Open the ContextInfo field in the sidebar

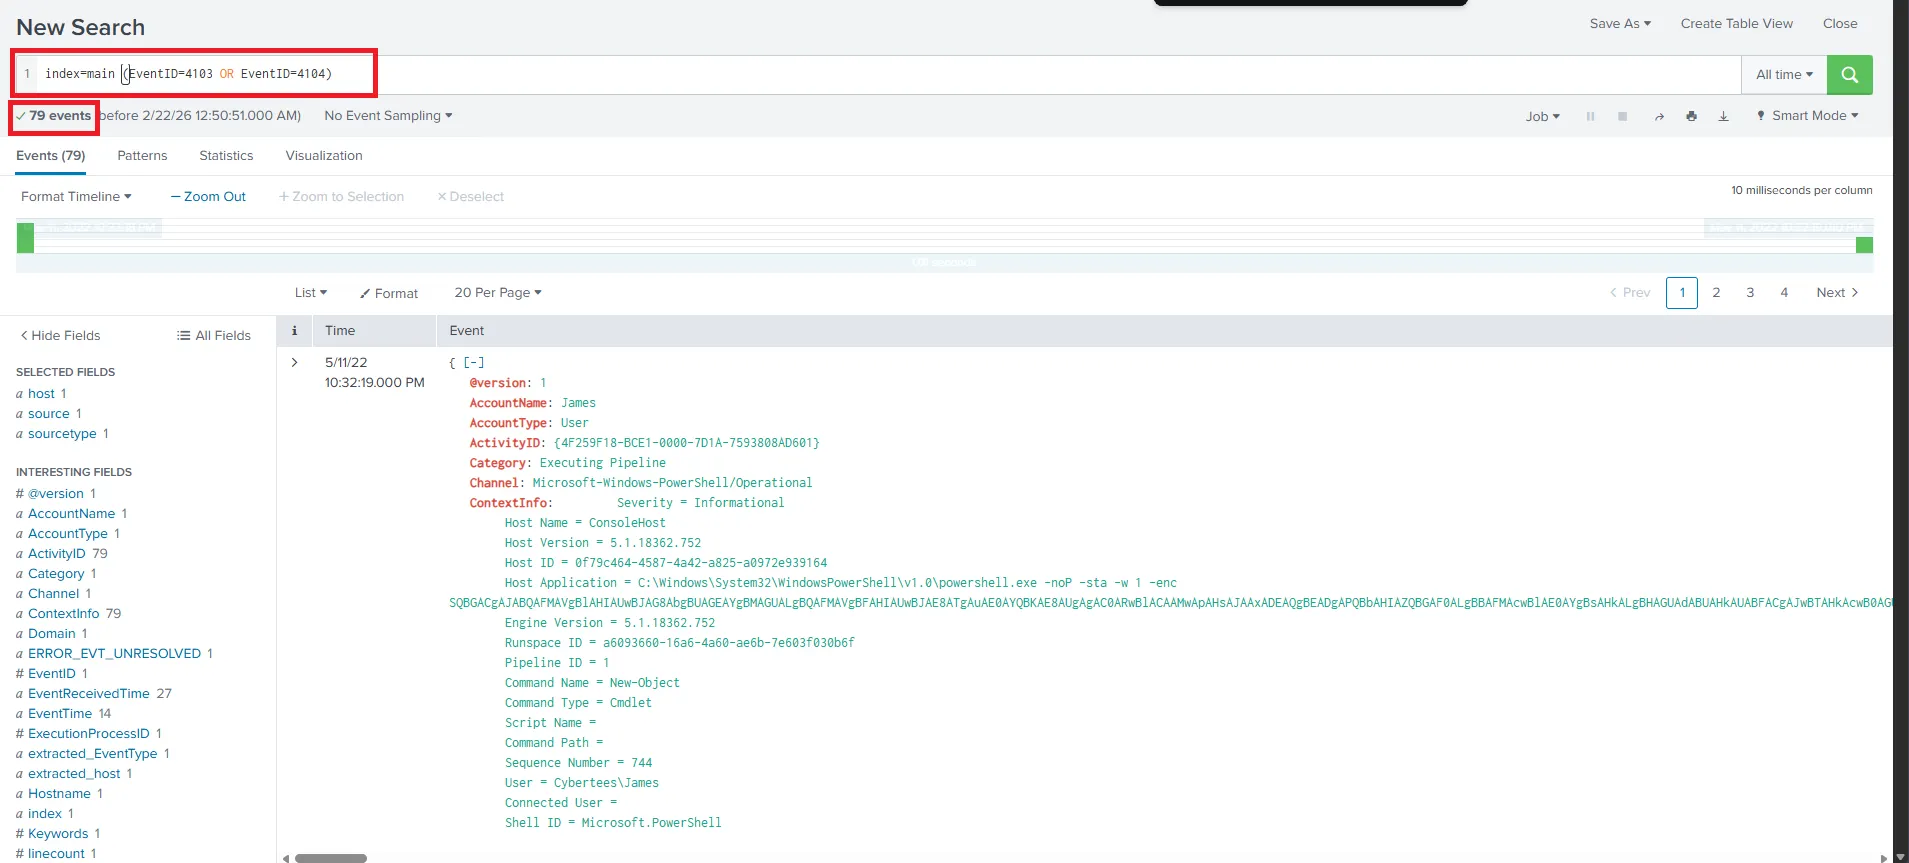[64, 613]
